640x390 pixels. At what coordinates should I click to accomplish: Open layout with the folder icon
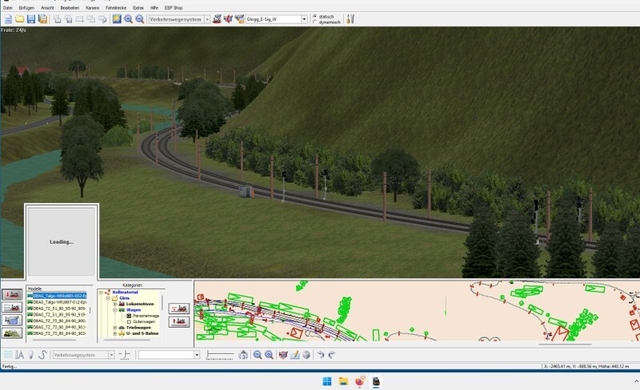point(20,19)
